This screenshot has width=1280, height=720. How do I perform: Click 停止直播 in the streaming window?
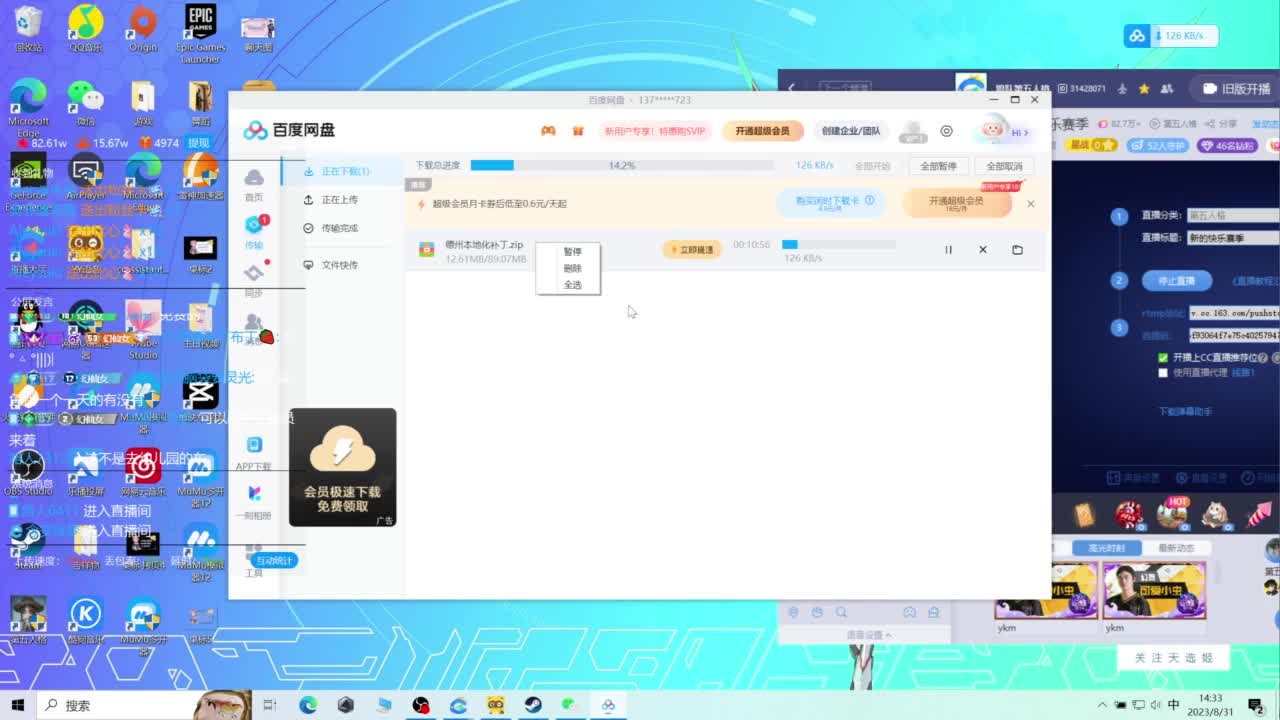(x=1178, y=280)
